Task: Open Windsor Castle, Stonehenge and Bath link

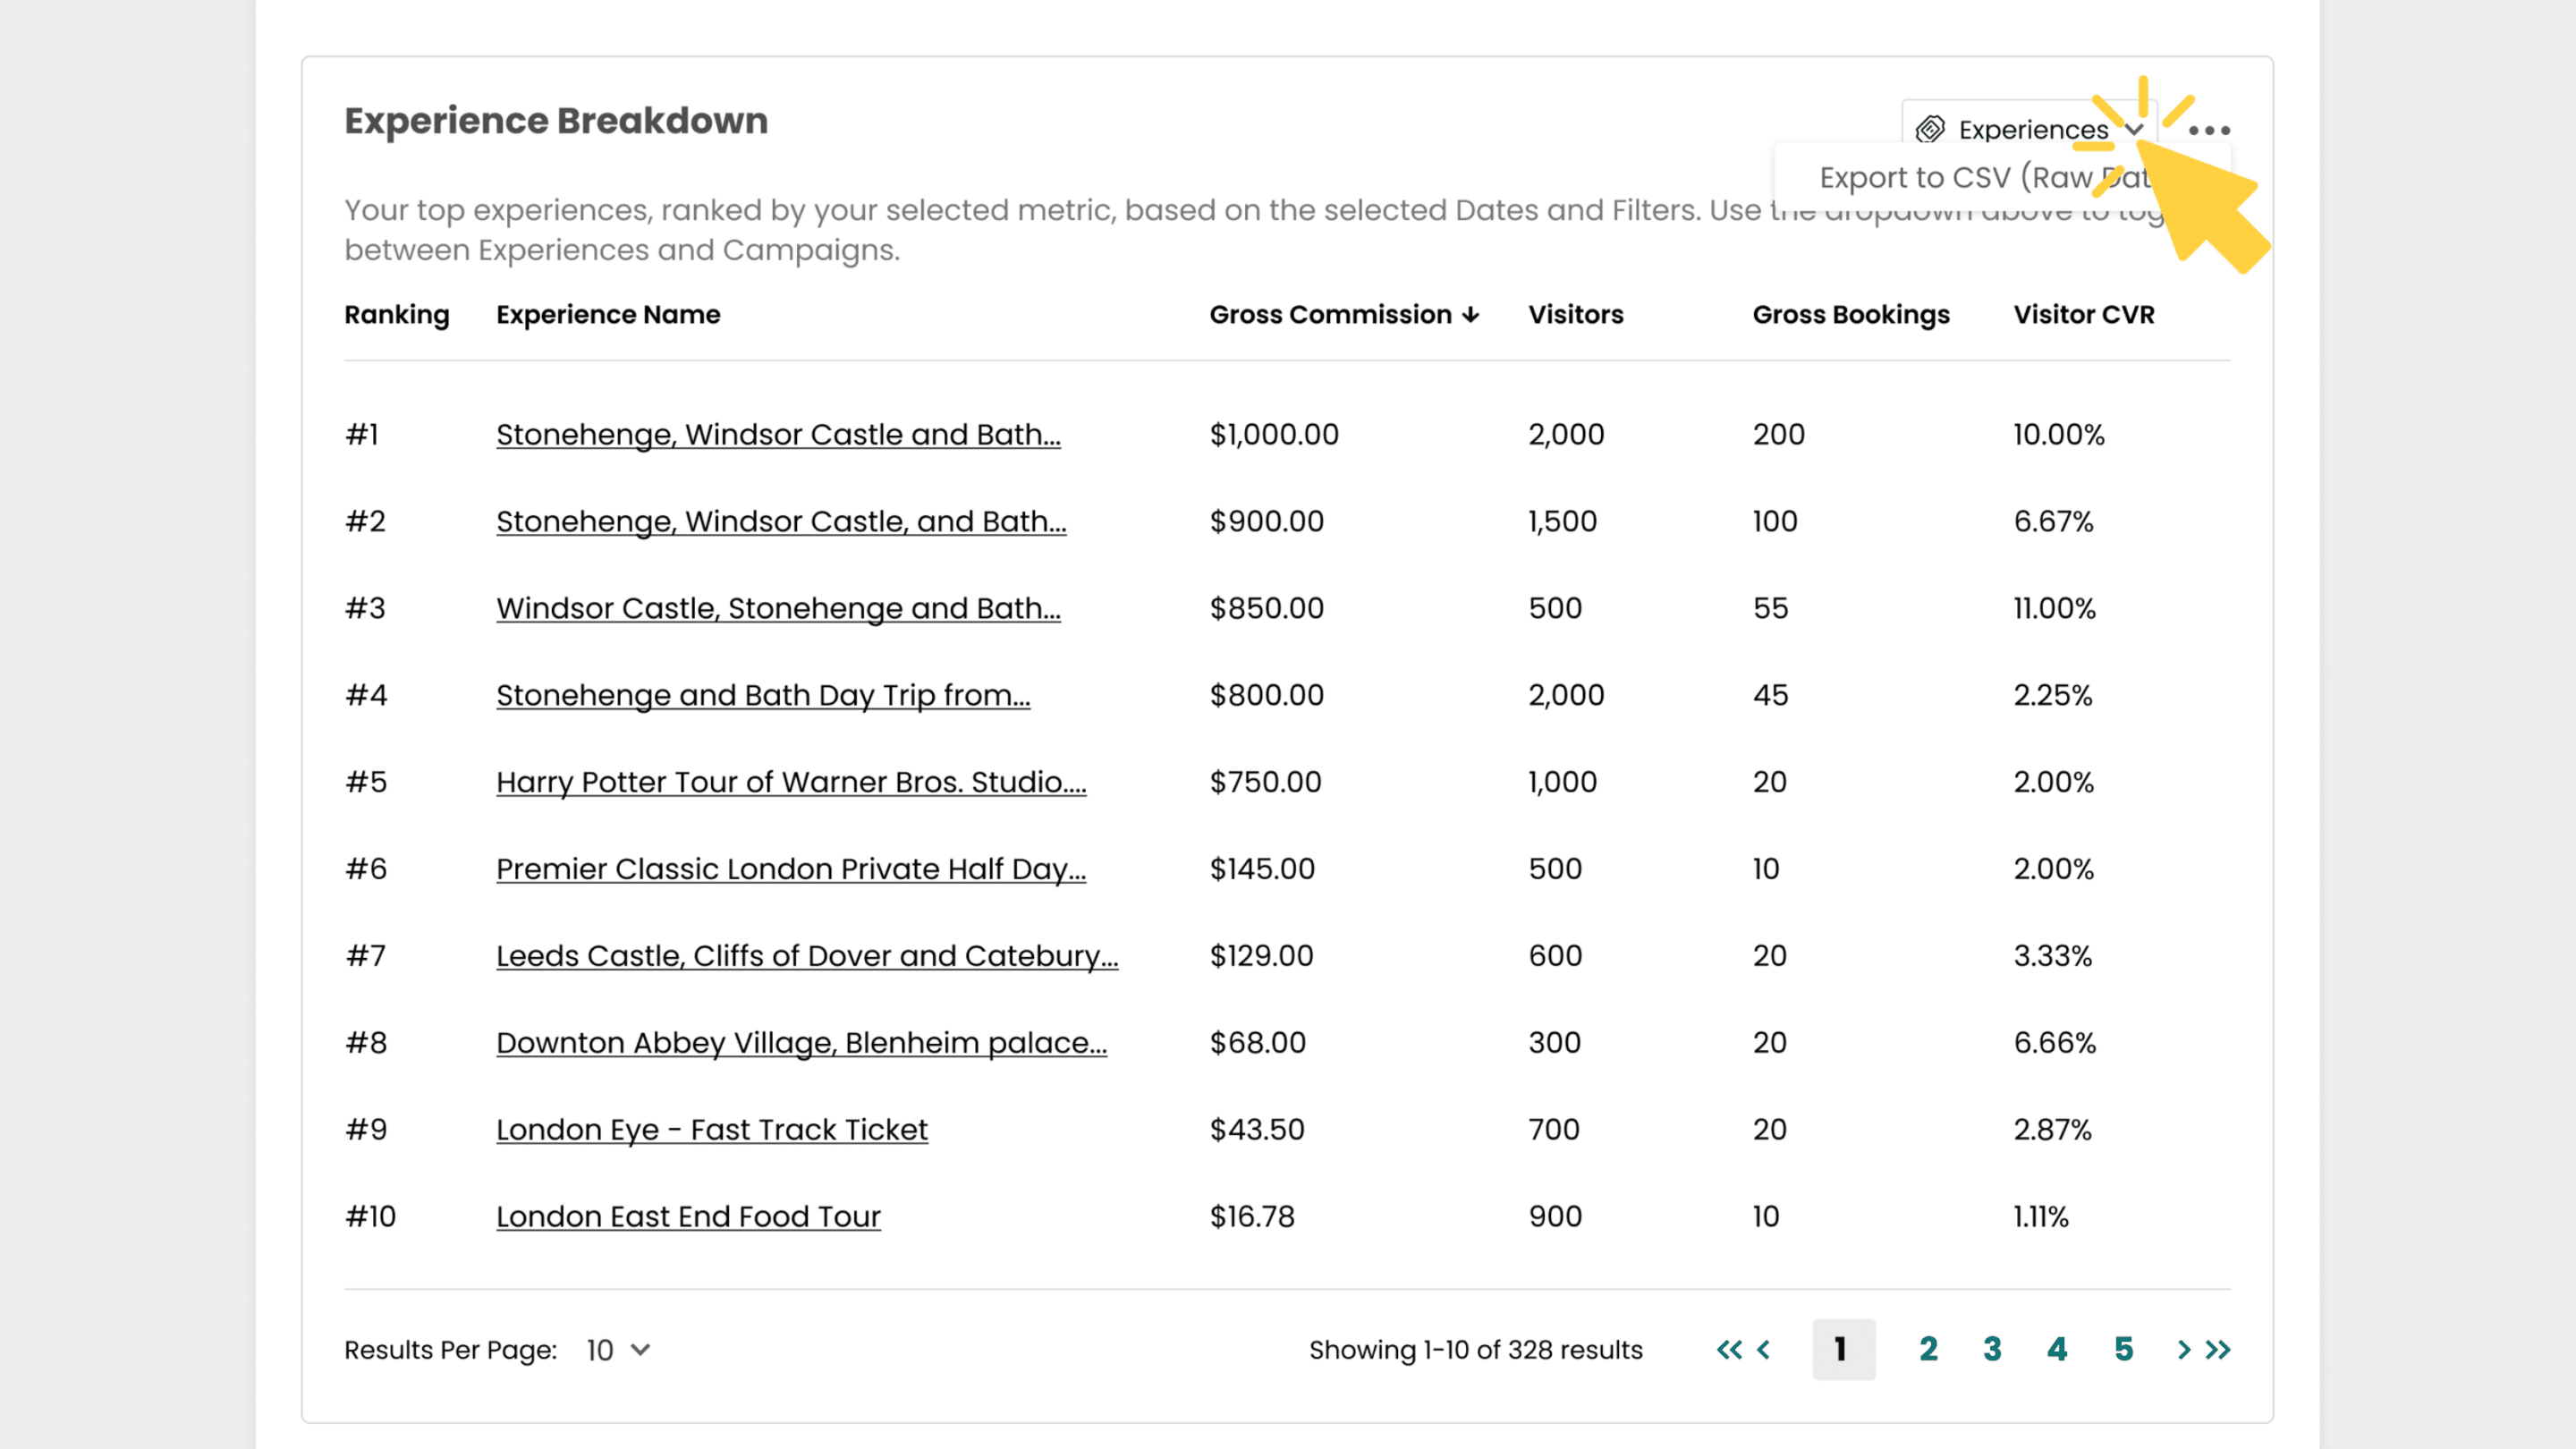Action: (778, 609)
